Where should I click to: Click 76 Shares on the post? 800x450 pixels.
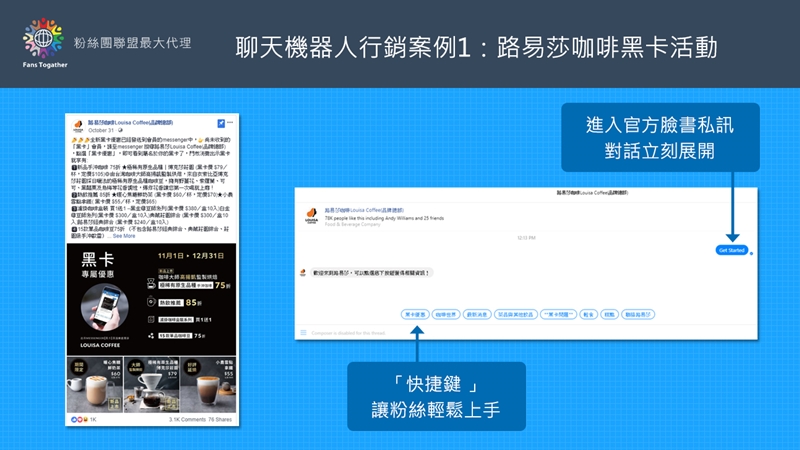click(220, 419)
